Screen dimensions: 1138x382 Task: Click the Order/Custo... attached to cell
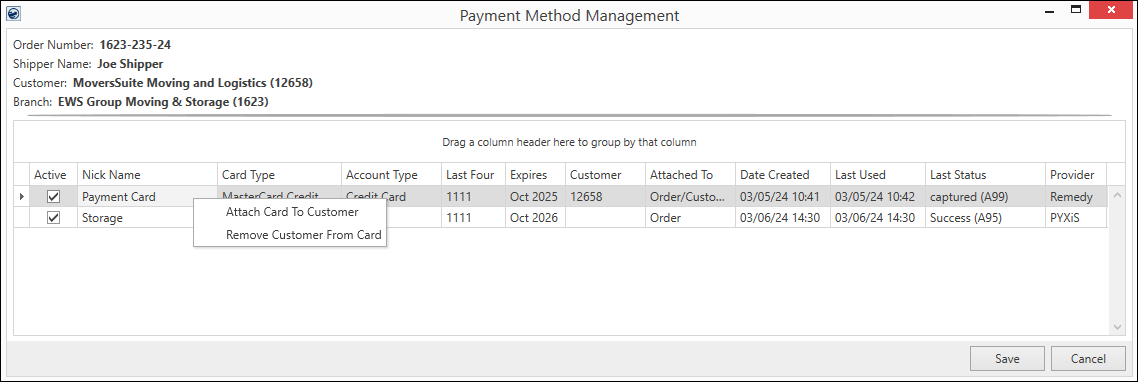tap(690, 196)
